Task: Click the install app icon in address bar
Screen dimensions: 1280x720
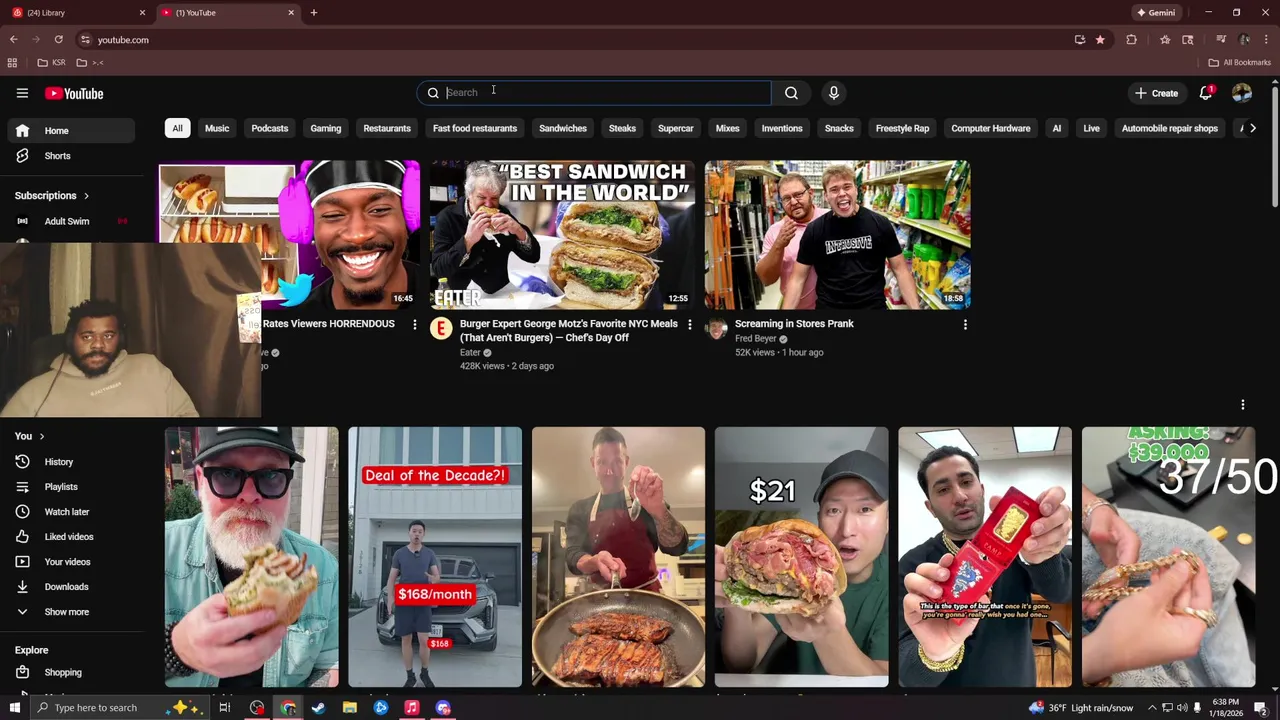Action: (x=1080, y=40)
